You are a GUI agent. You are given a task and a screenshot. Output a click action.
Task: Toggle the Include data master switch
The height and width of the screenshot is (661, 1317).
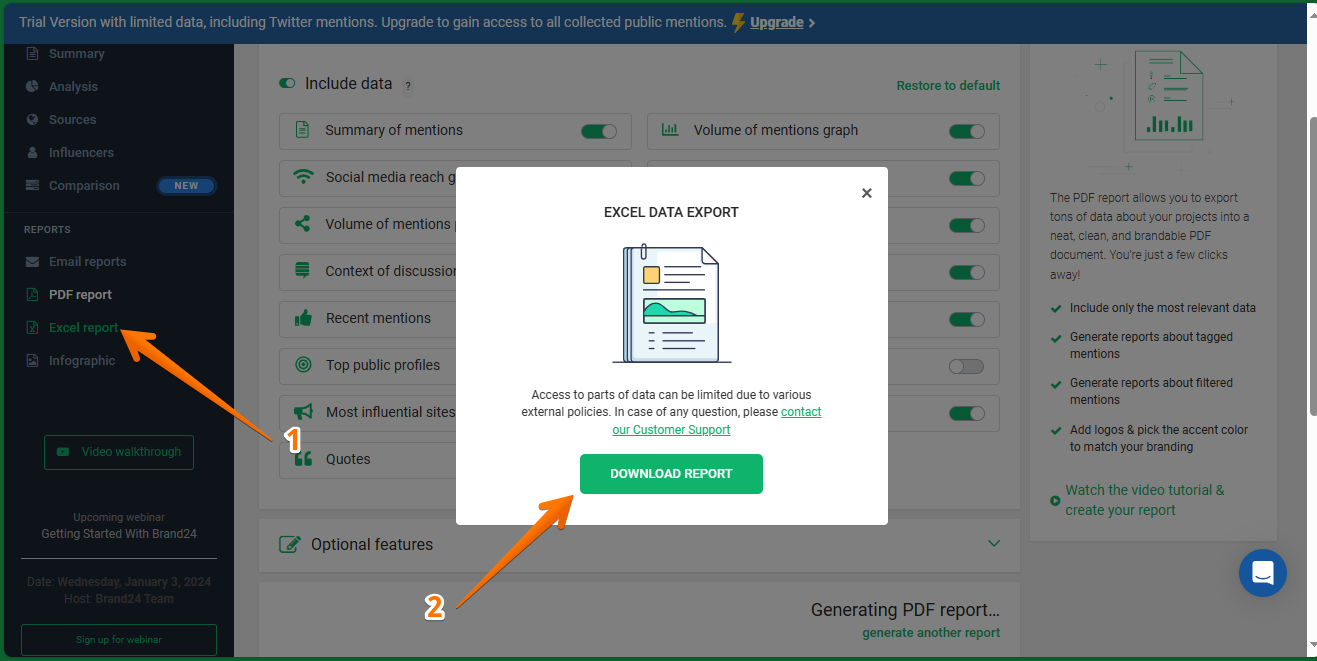pos(288,84)
